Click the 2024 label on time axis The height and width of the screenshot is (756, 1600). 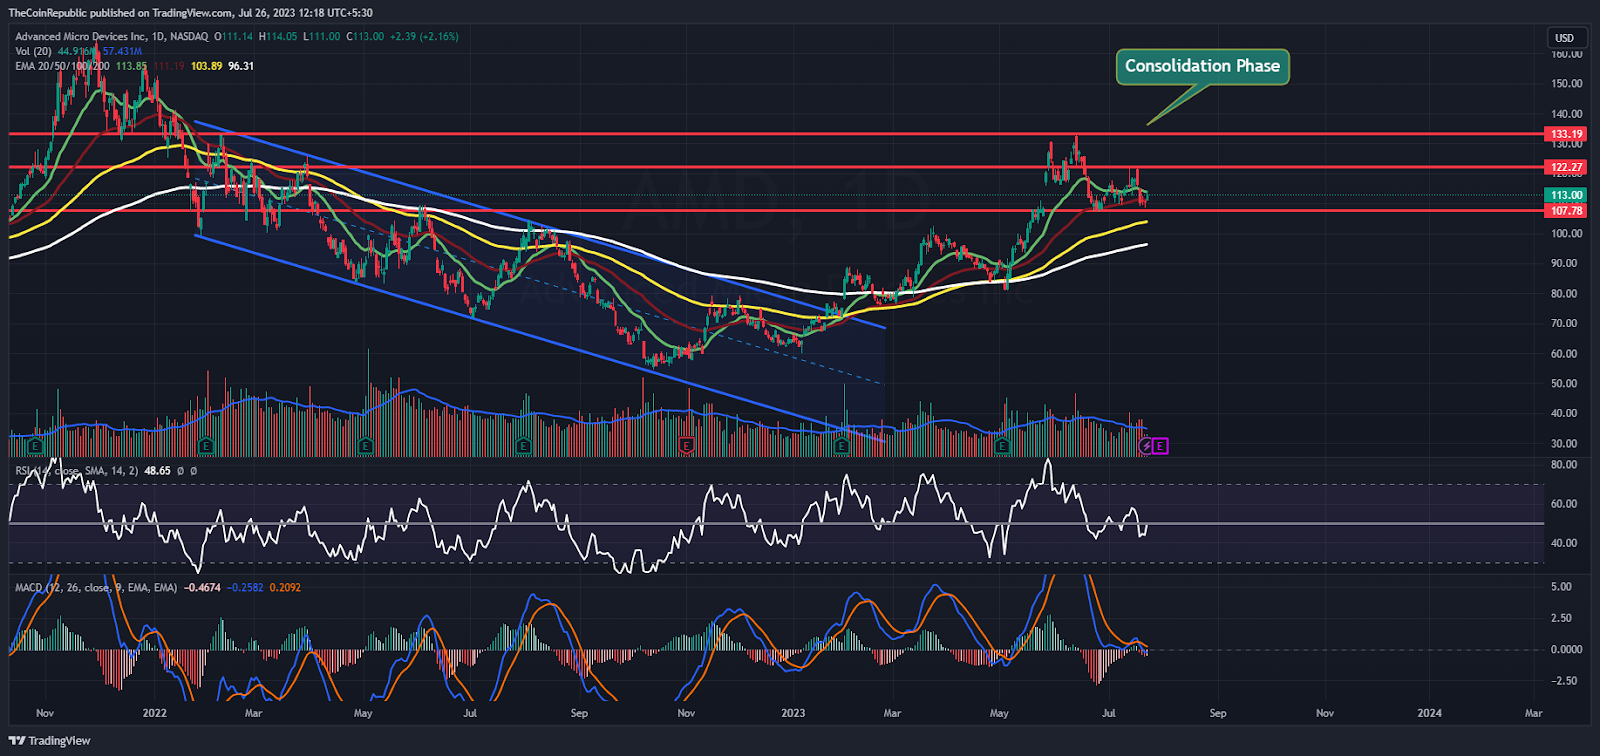click(1430, 713)
